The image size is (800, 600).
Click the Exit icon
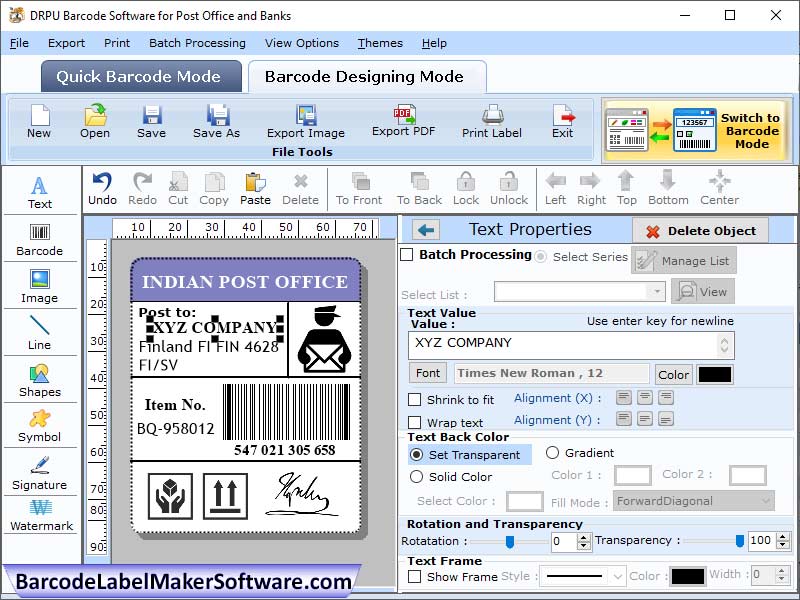point(563,121)
